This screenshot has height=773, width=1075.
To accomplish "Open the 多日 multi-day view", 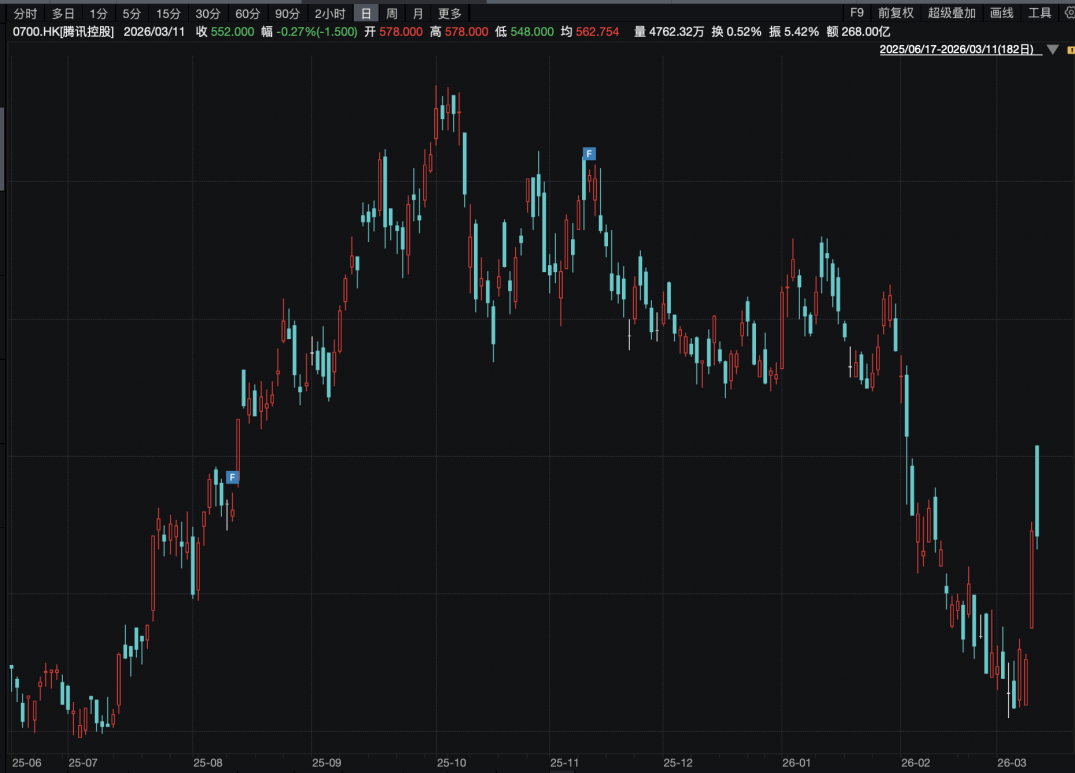I will [63, 13].
